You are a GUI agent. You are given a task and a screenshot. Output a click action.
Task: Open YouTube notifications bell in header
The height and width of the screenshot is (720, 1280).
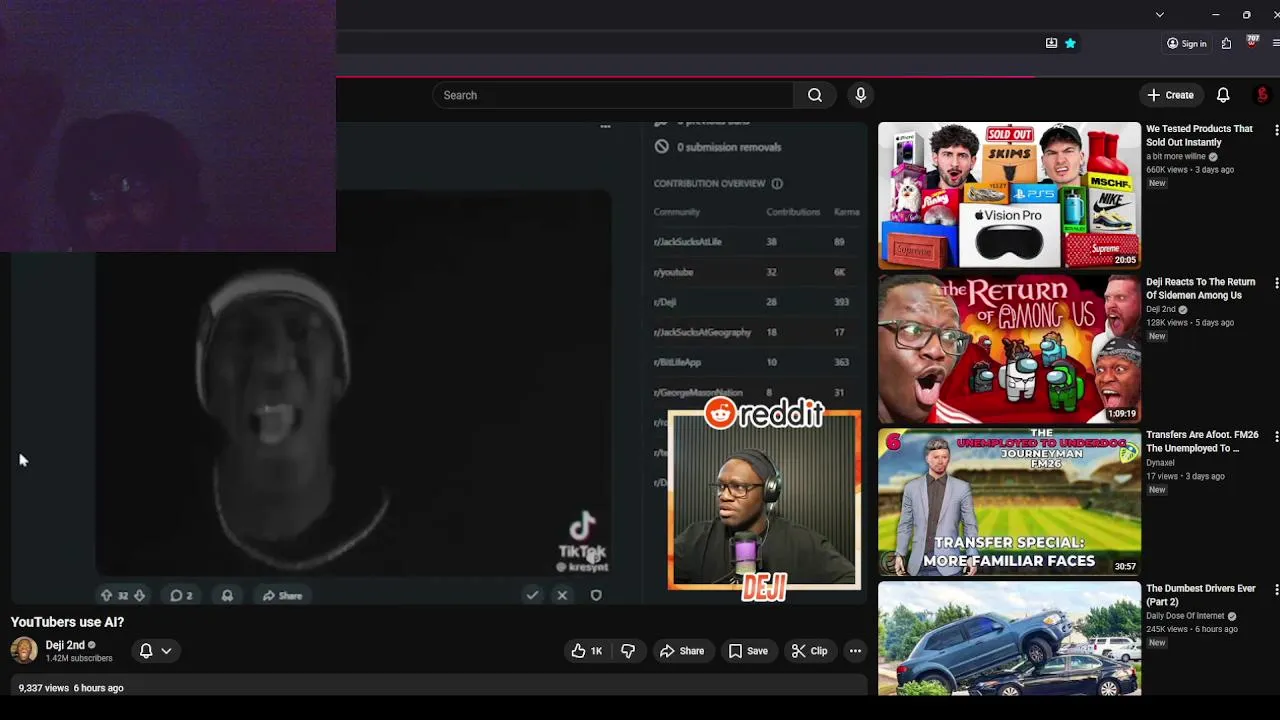1223,95
